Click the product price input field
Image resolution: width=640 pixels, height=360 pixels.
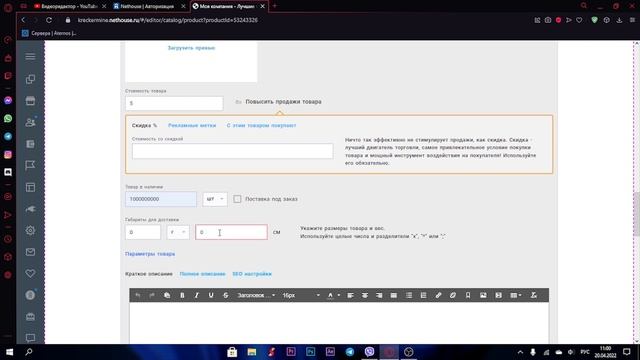coord(174,103)
